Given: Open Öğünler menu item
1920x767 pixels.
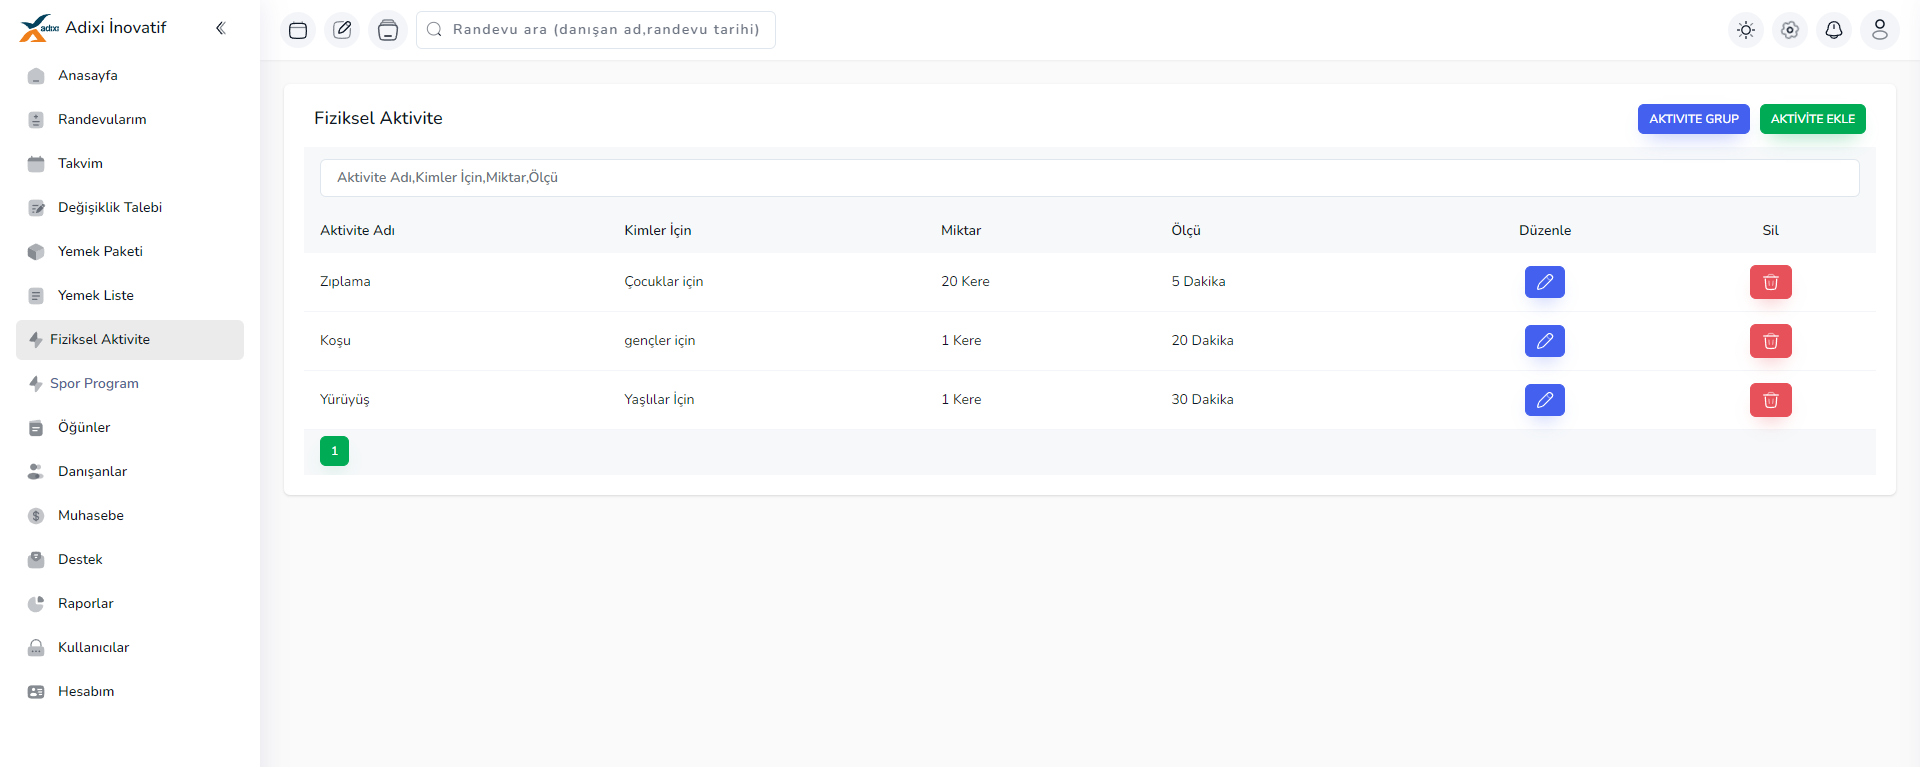Looking at the screenshot, I should [x=130, y=428].
